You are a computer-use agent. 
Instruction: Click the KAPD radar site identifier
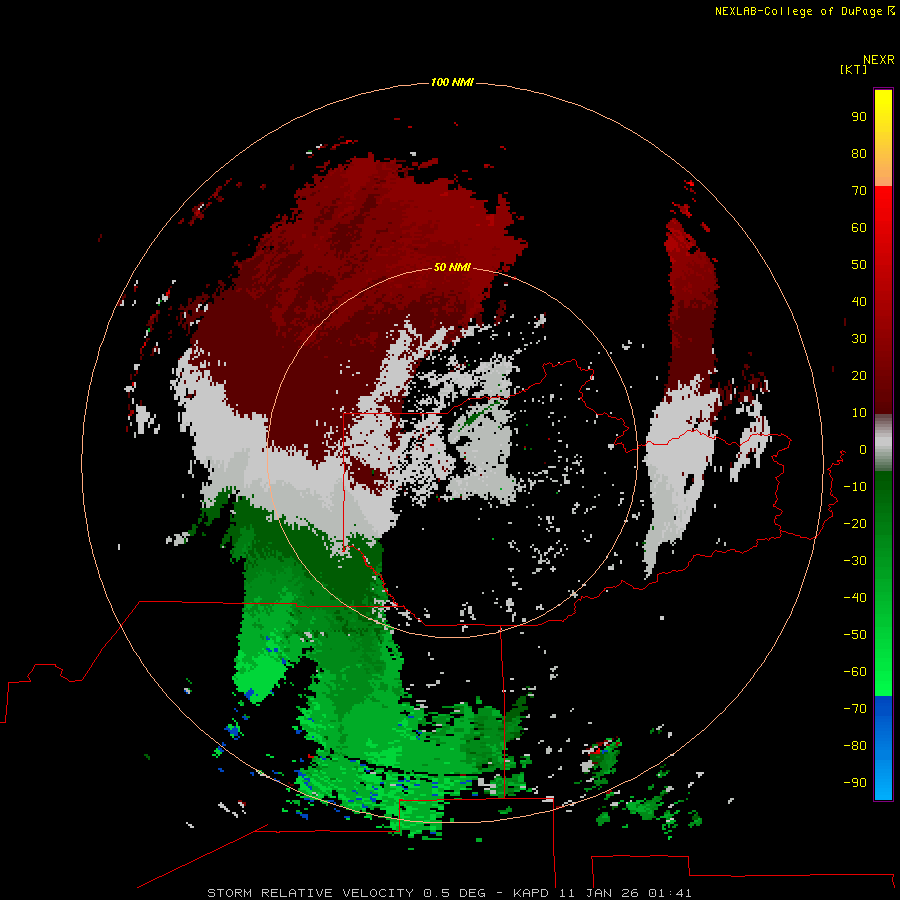[x=532, y=893]
